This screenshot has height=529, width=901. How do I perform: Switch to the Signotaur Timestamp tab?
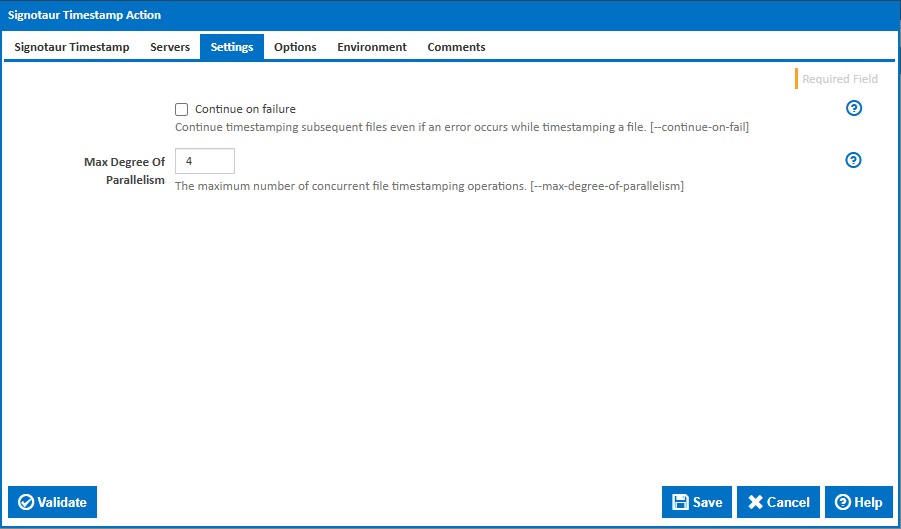coord(72,47)
